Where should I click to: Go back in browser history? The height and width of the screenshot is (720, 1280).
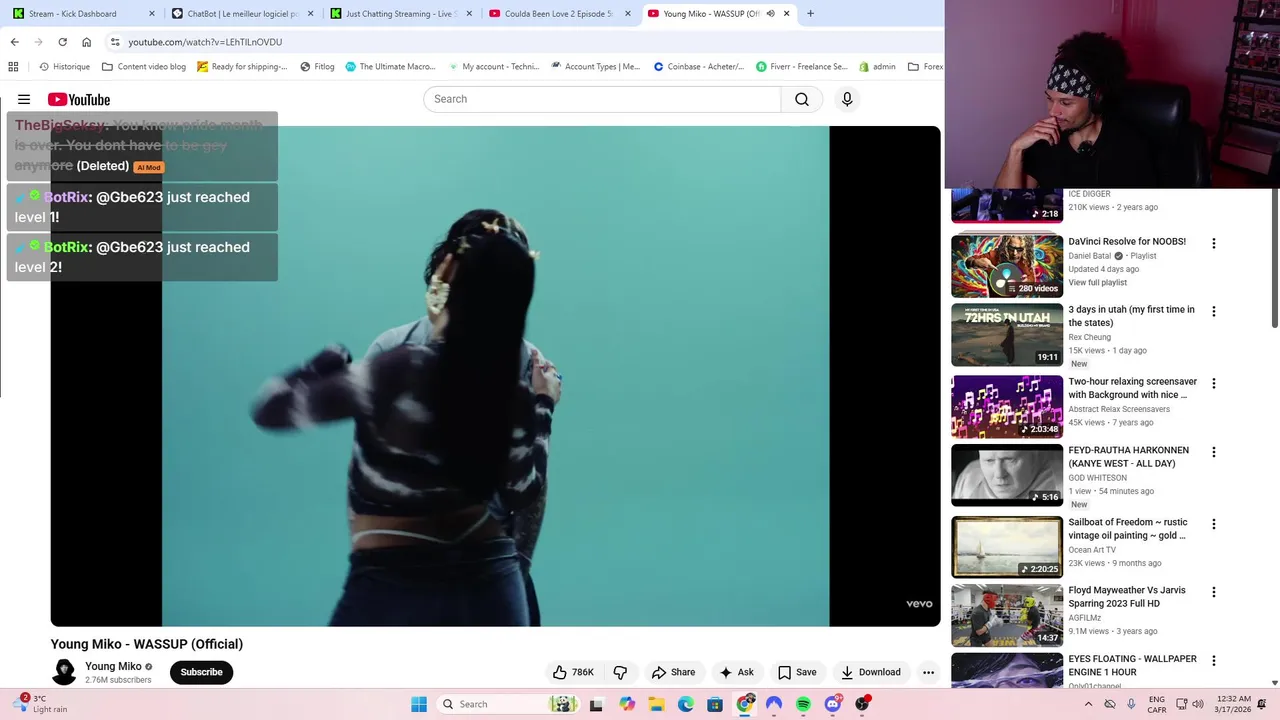pyautogui.click(x=14, y=42)
